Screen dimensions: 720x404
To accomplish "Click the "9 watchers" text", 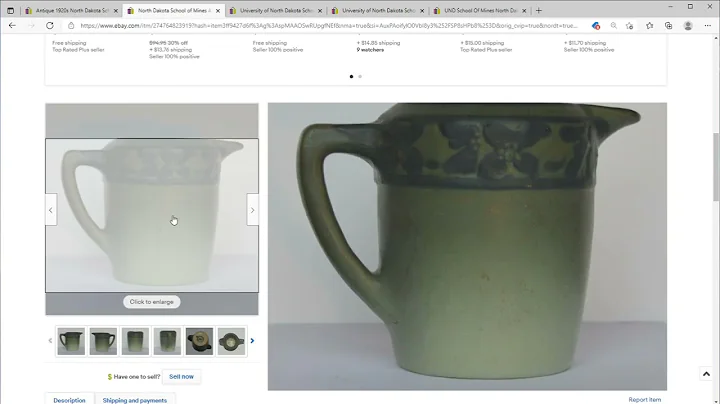I will [370, 50].
